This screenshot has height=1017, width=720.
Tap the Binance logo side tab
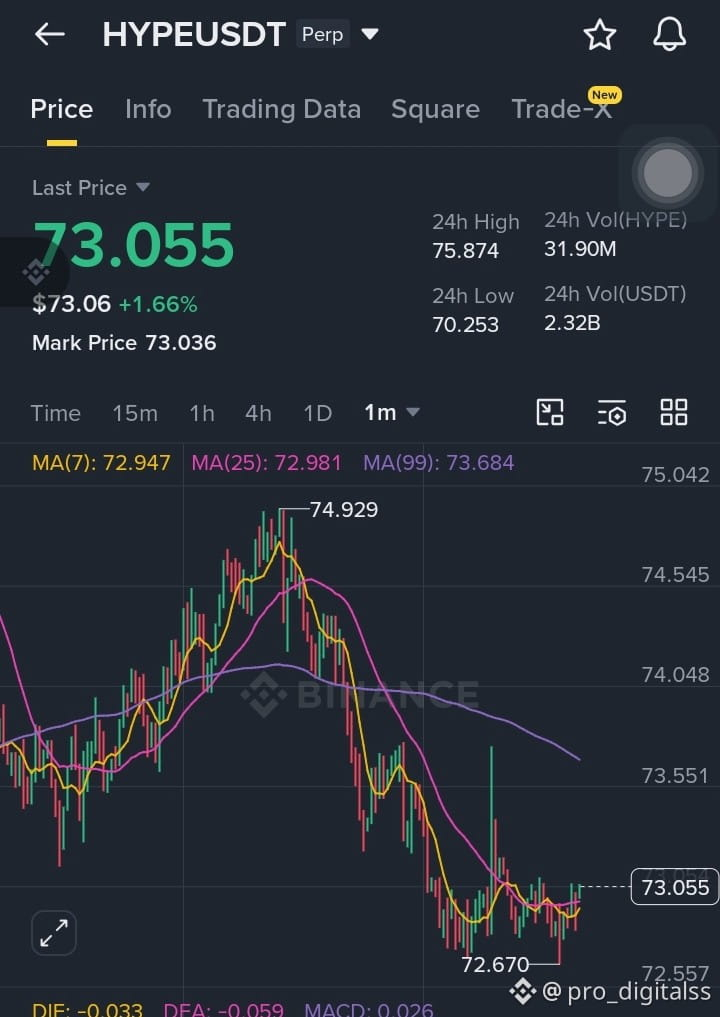pyautogui.click(x=36, y=272)
